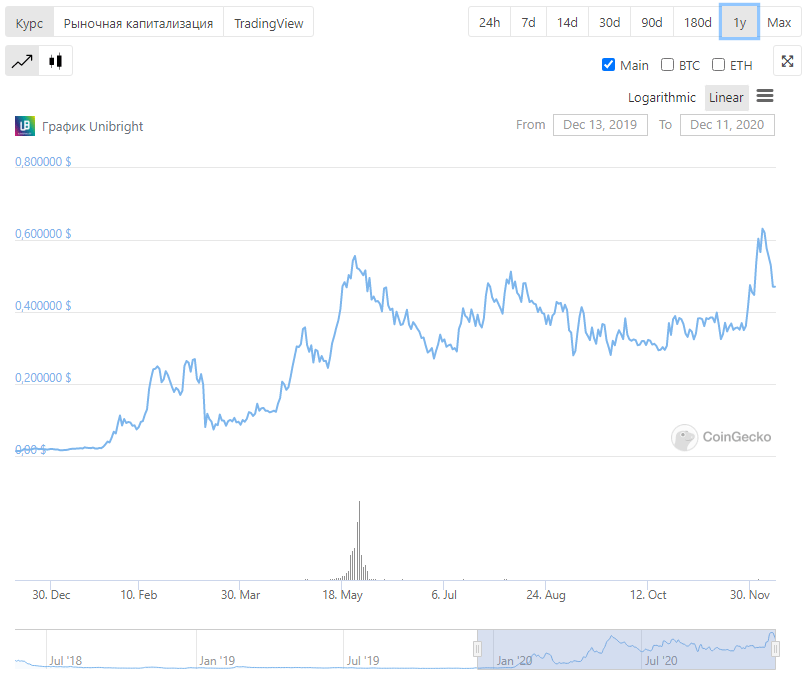Click the График Unibright title
This screenshot has width=808, height=686.
(x=93, y=126)
